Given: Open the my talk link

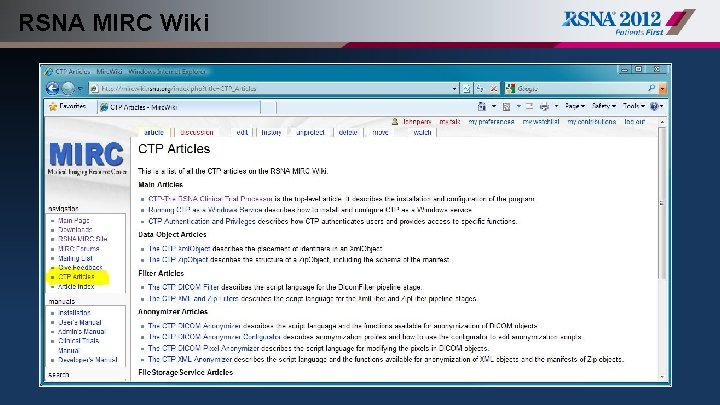Looking at the screenshot, I should point(450,122).
